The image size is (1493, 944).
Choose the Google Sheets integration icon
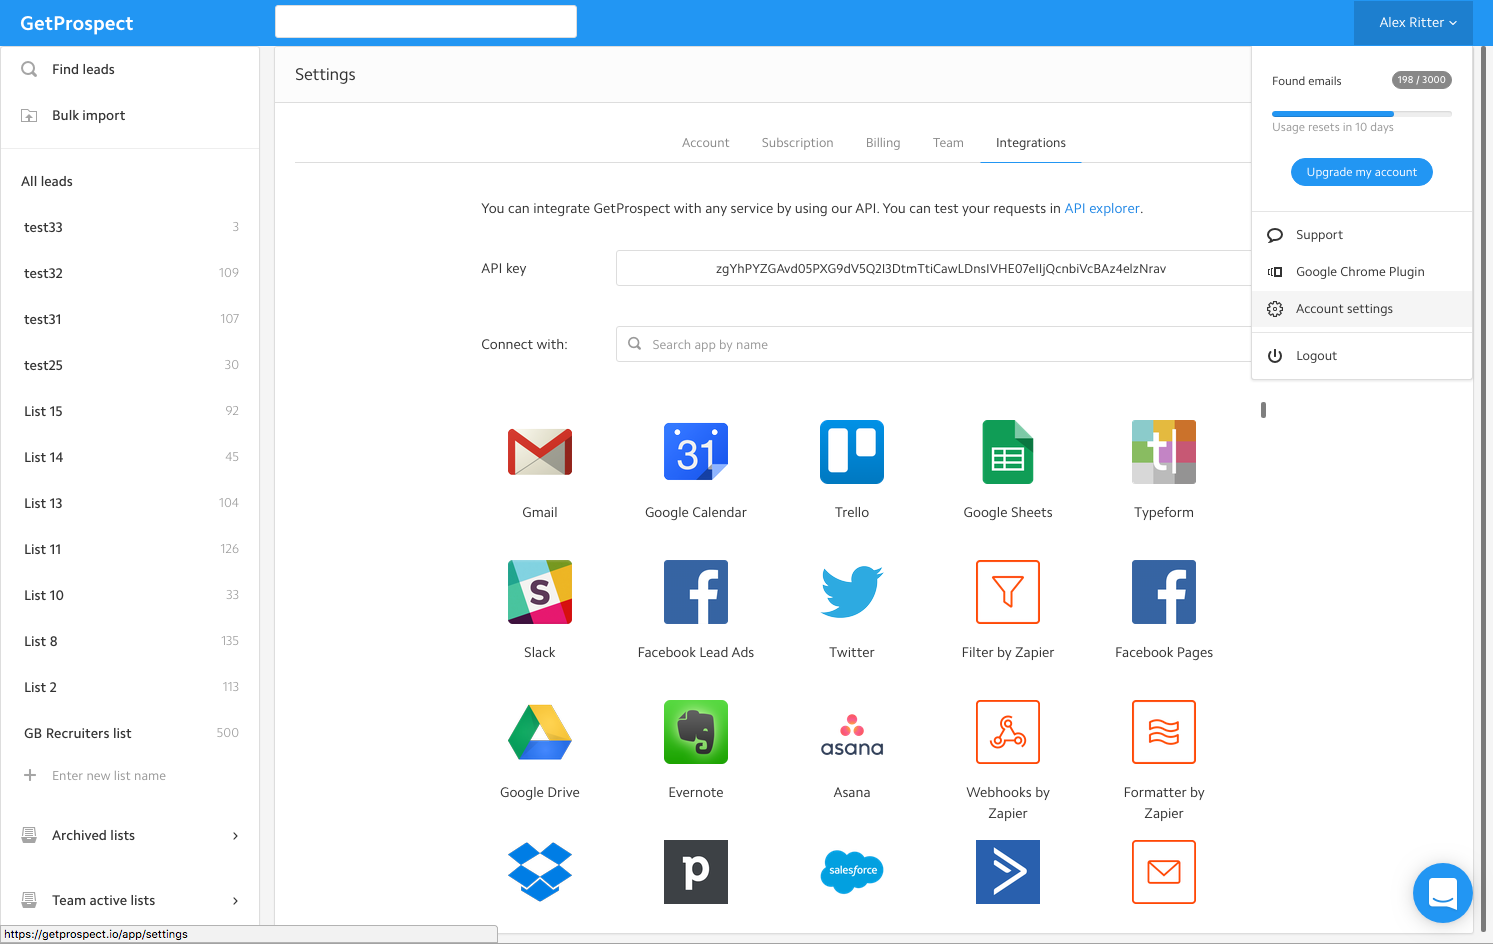(x=1008, y=452)
